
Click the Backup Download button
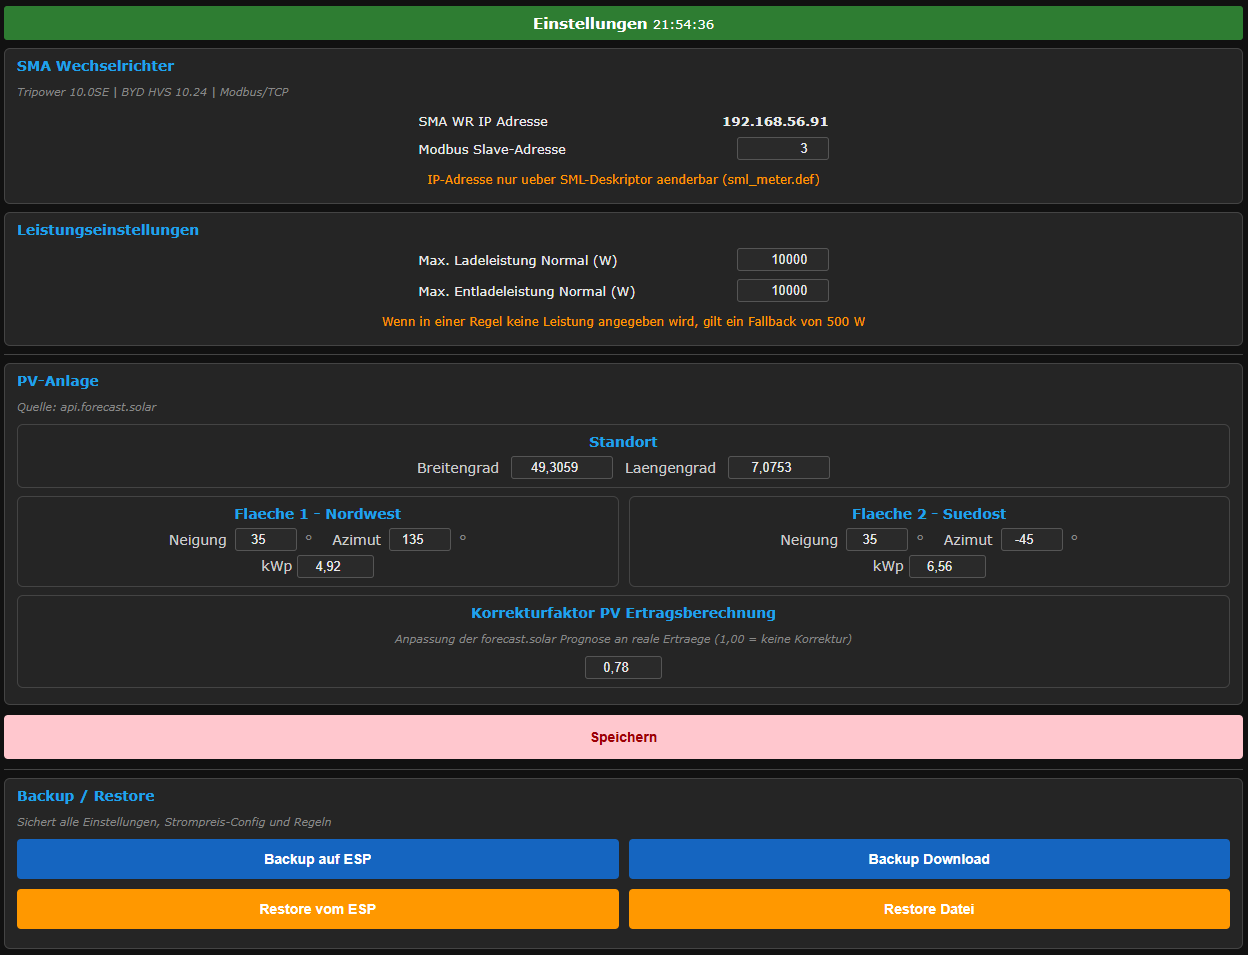click(929, 859)
